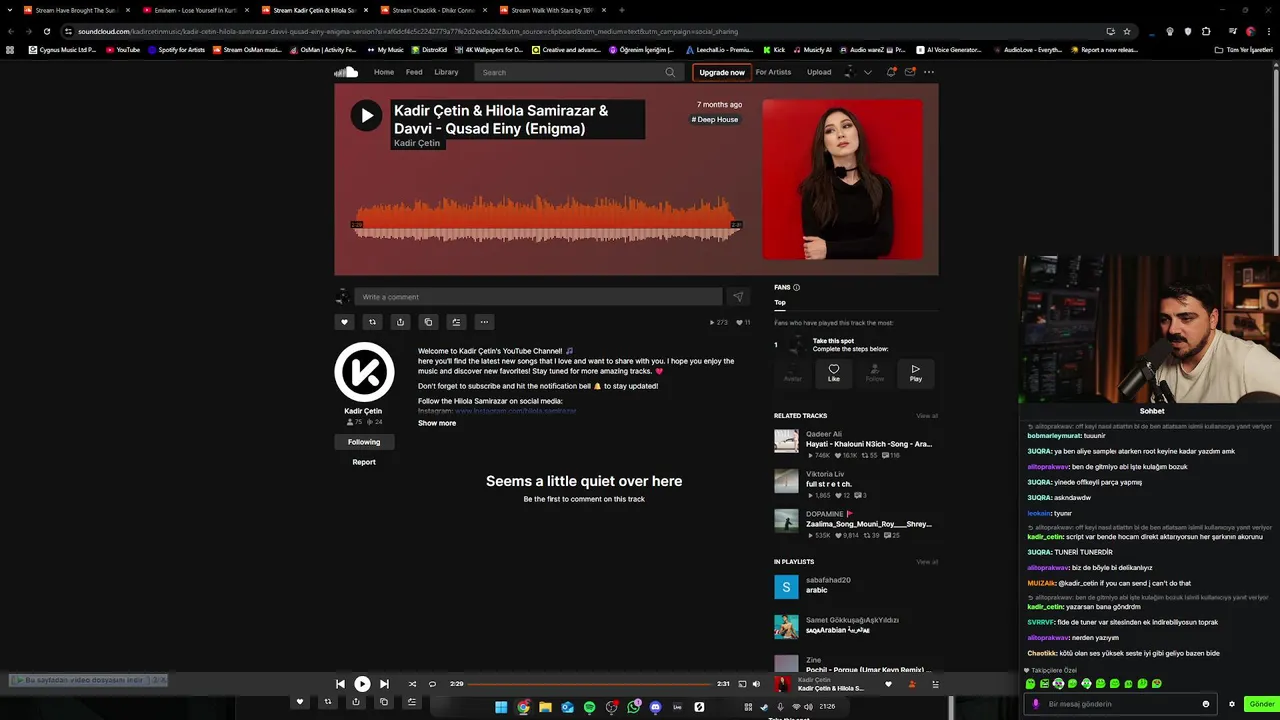Open related track Hayati - Khalouni N3ich

868,444
